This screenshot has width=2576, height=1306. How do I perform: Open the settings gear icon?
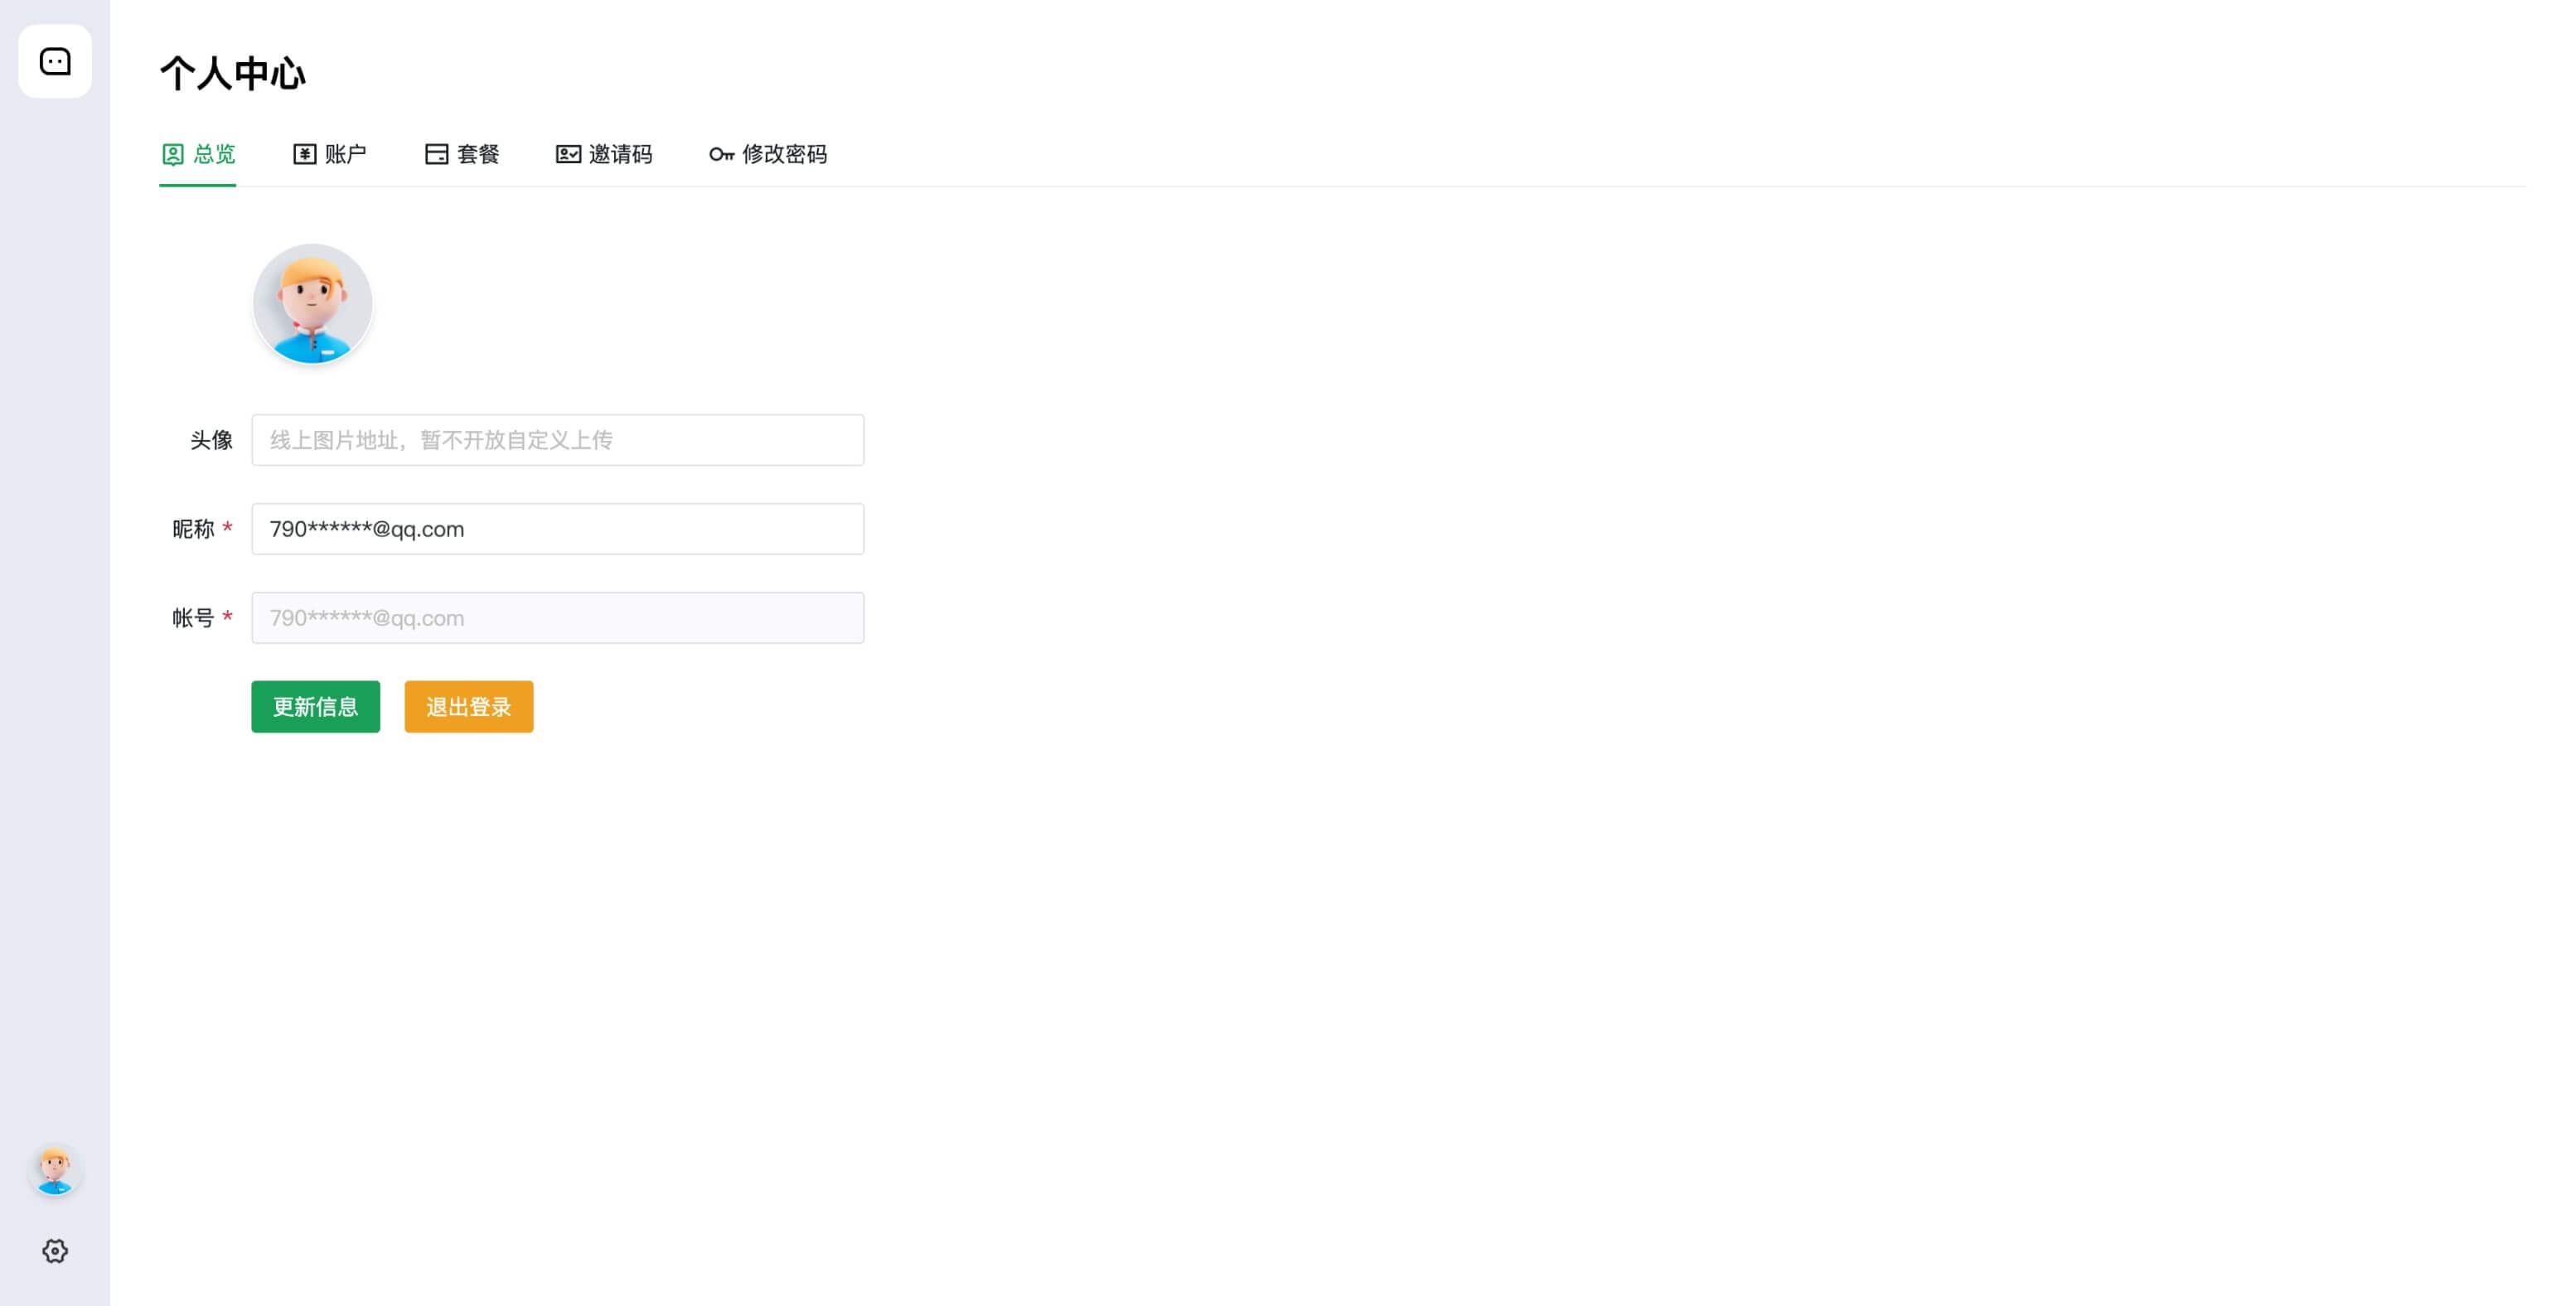(x=55, y=1251)
